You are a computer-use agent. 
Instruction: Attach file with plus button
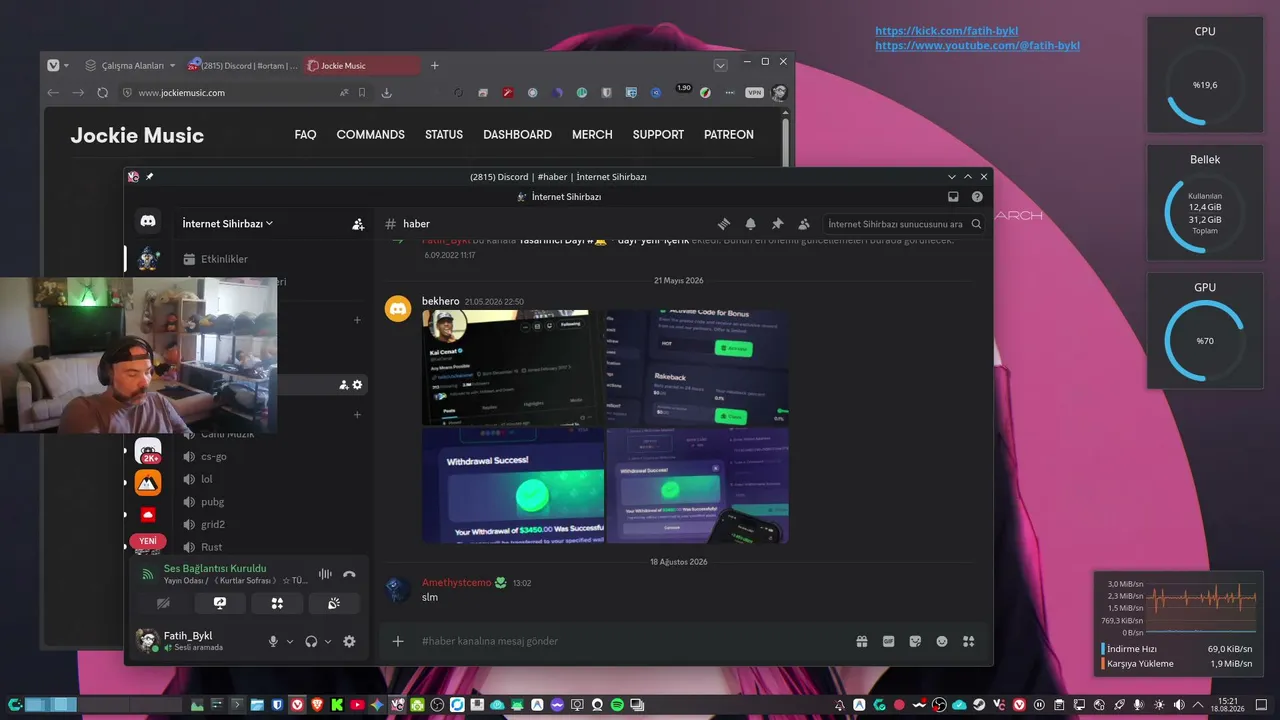398,641
